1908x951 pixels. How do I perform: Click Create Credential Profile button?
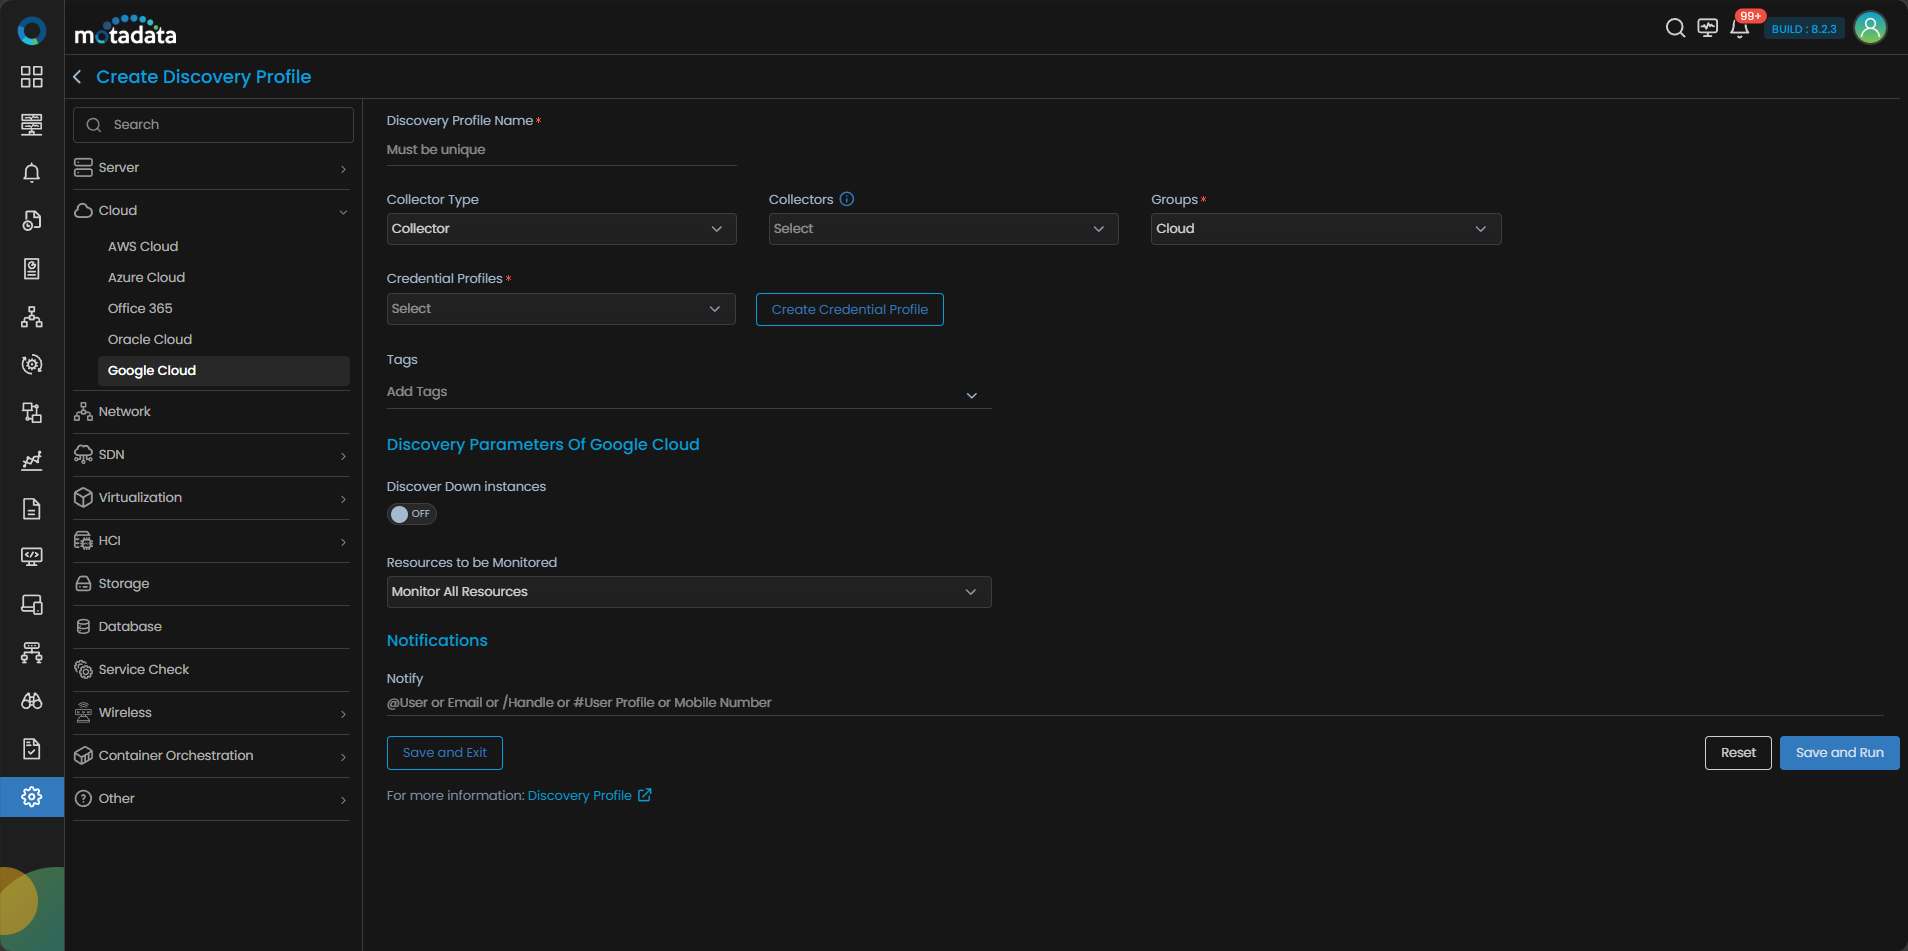pos(850,310)
